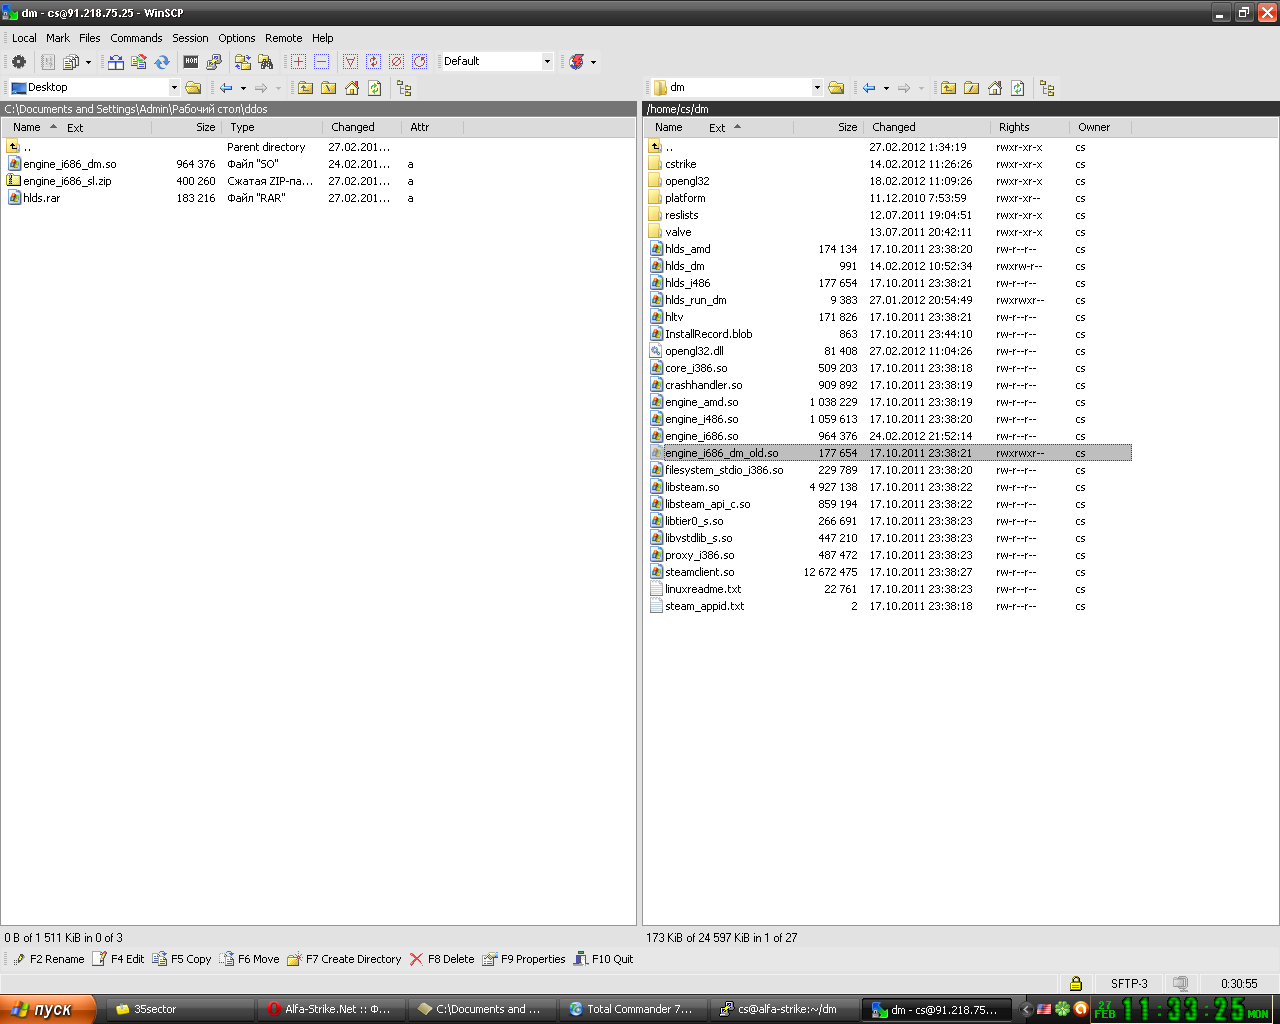Open Preferences via the gear icon
Viewport: 1280px width, 1024px height.
point(19,62)
